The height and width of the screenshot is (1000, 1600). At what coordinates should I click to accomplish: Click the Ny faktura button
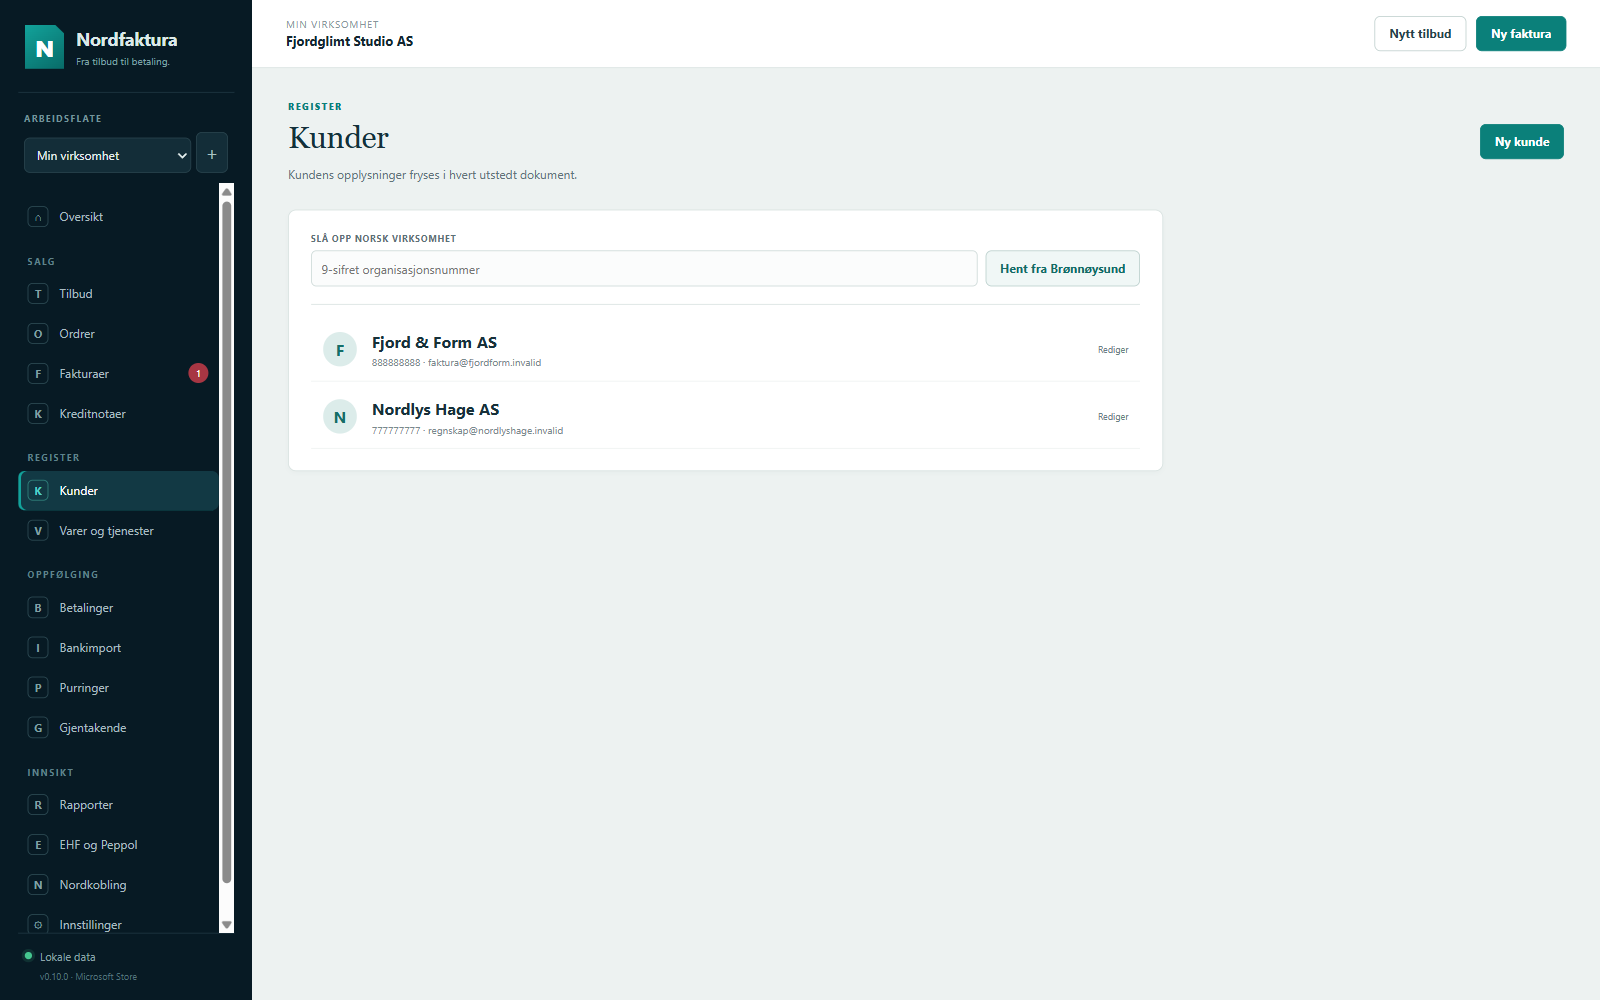(x=1521, y=34)
